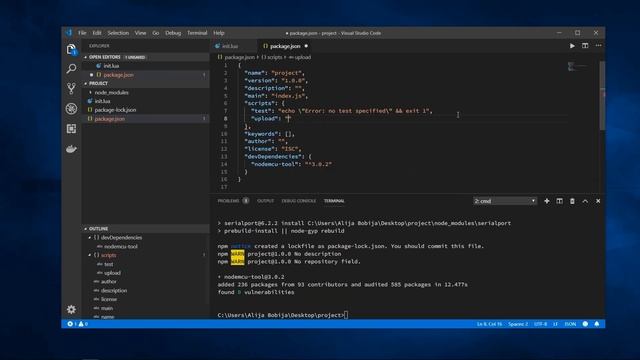
Task: Select nodemcu-tool in the Outline
Action: [x=121, y=247]
